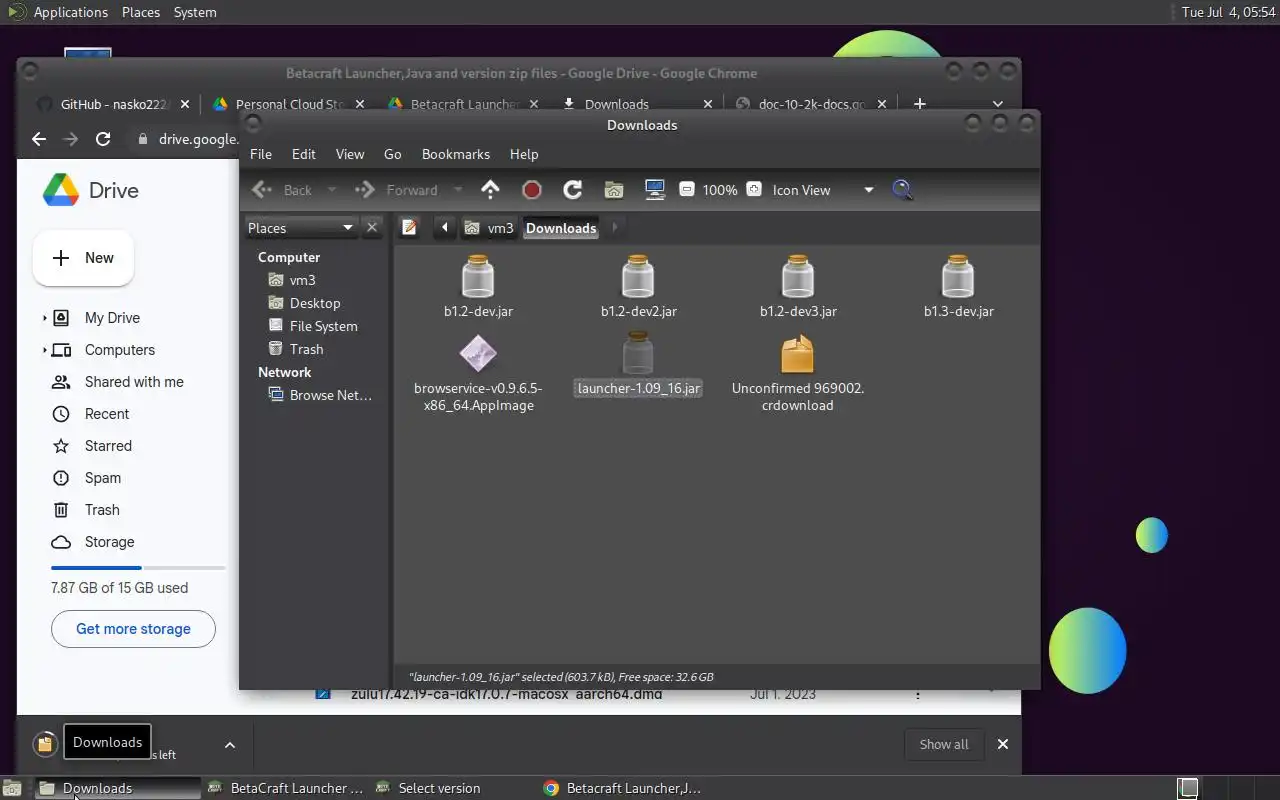This screenshot has height=800, width=1280.
Task: Switch to BetaCraft Launcher taskbar window
Action: (287, 788)
